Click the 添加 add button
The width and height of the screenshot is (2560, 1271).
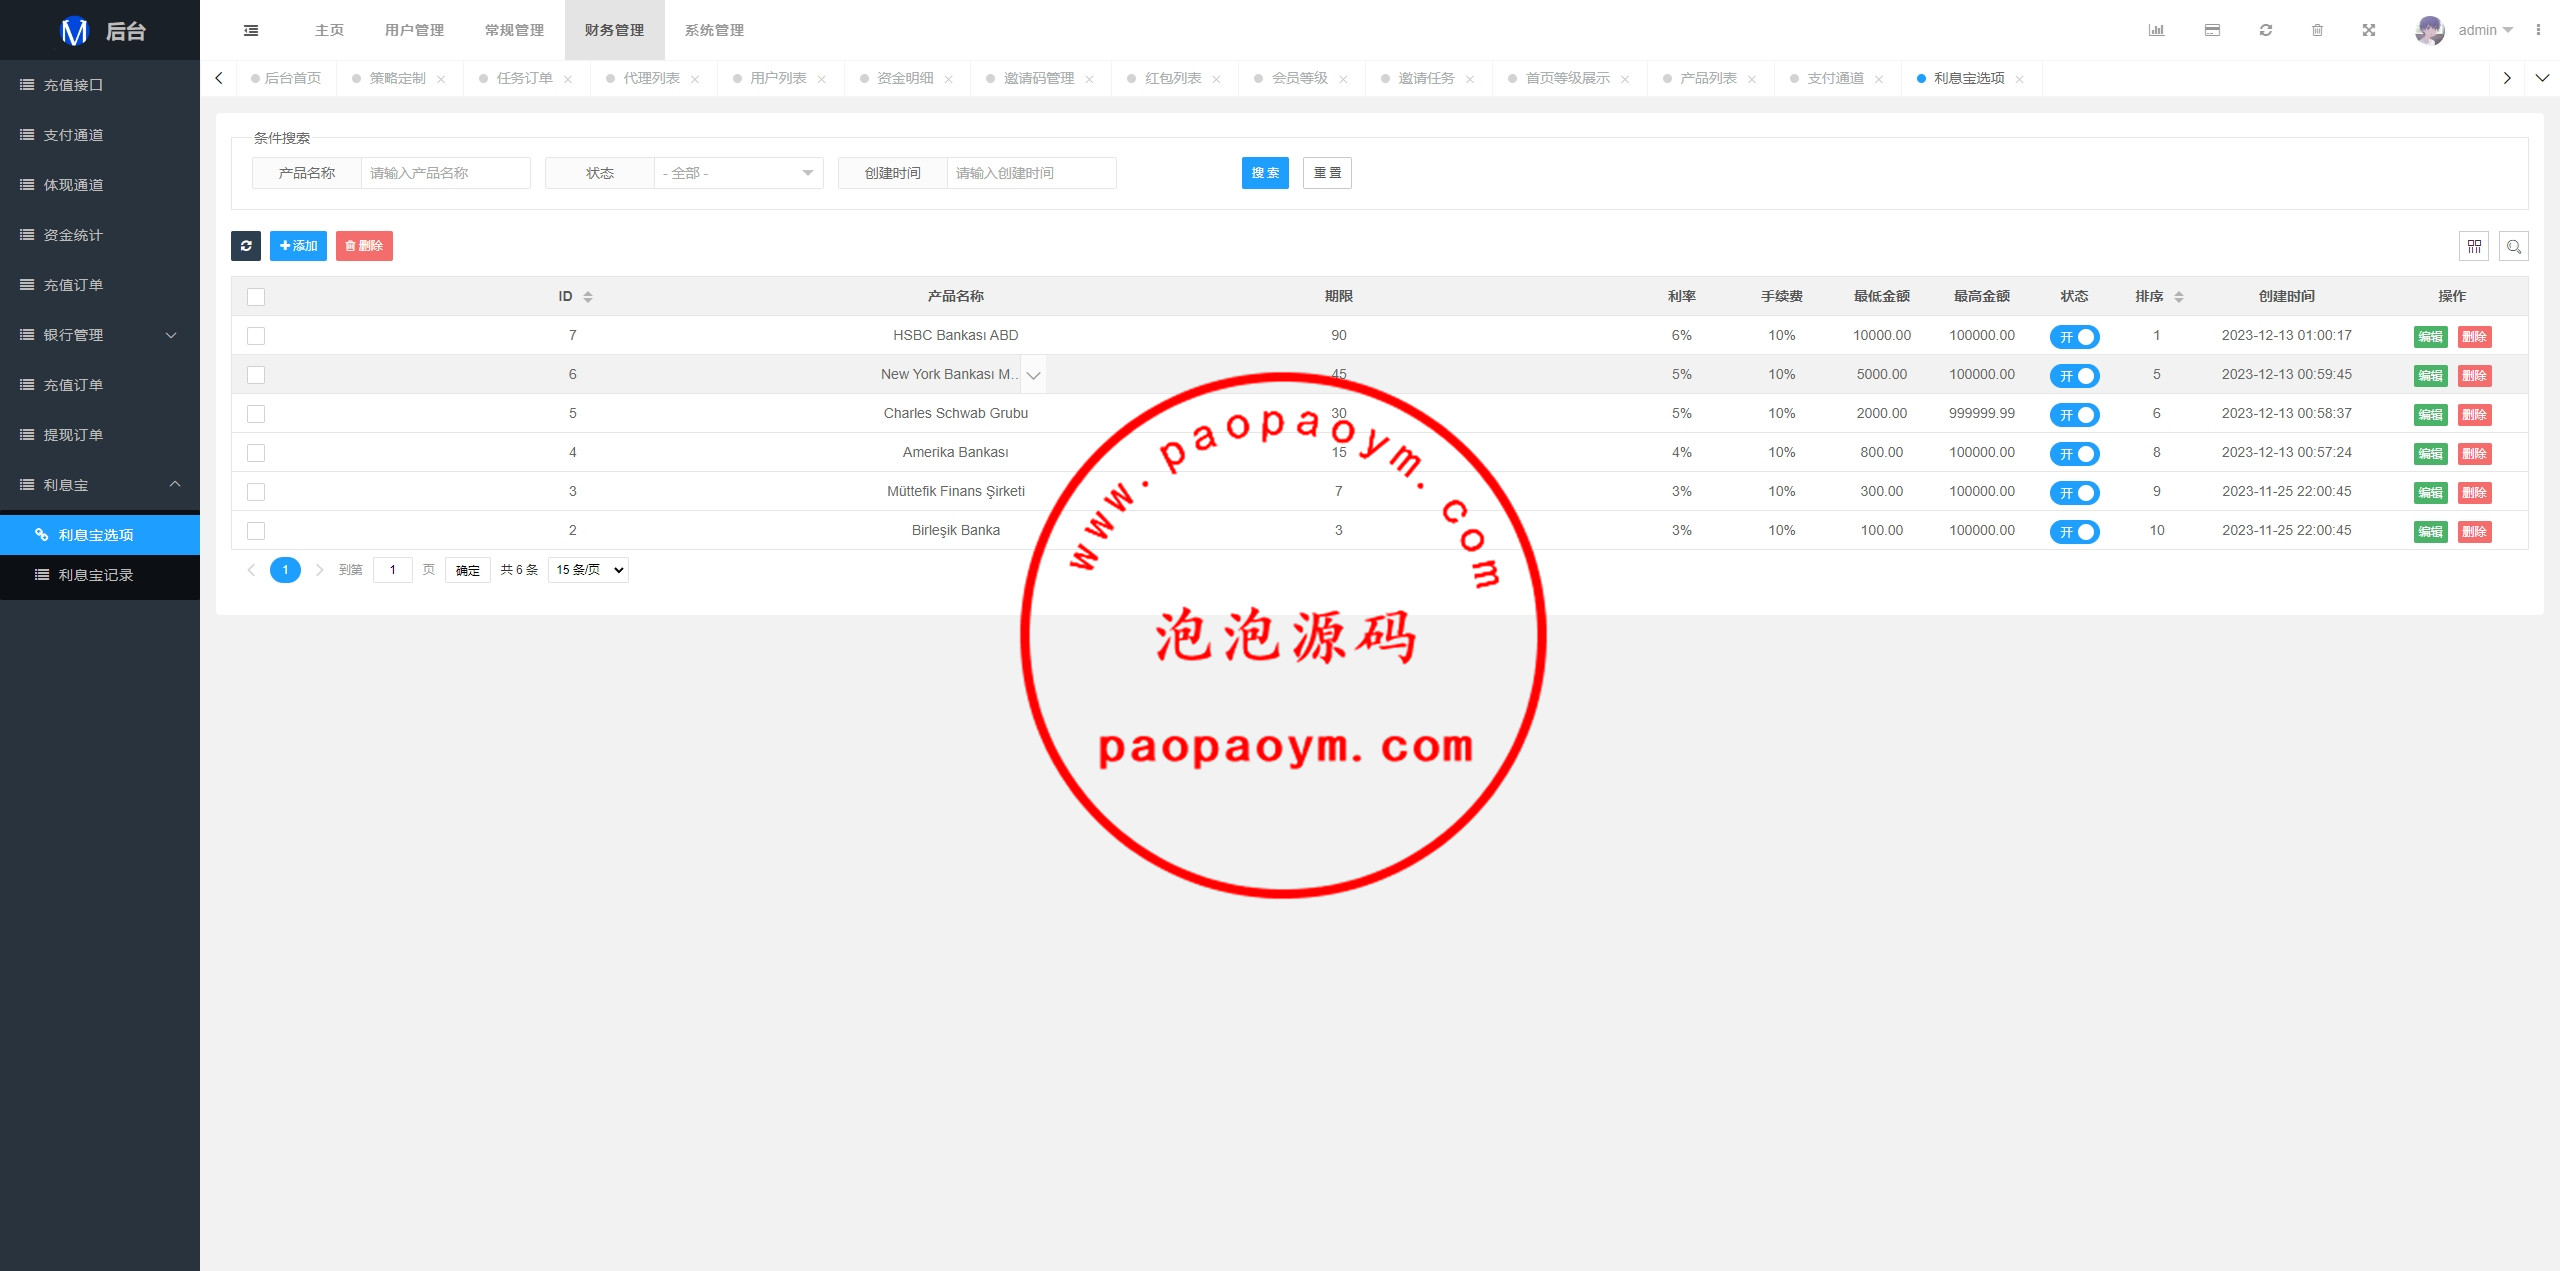point(298,246)
